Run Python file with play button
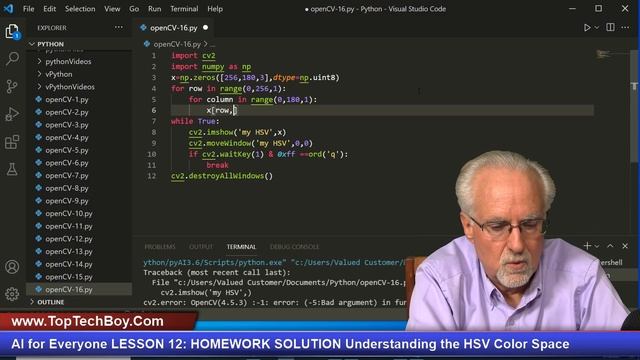This screenshot has width=640, height=360. coord(587,28)
